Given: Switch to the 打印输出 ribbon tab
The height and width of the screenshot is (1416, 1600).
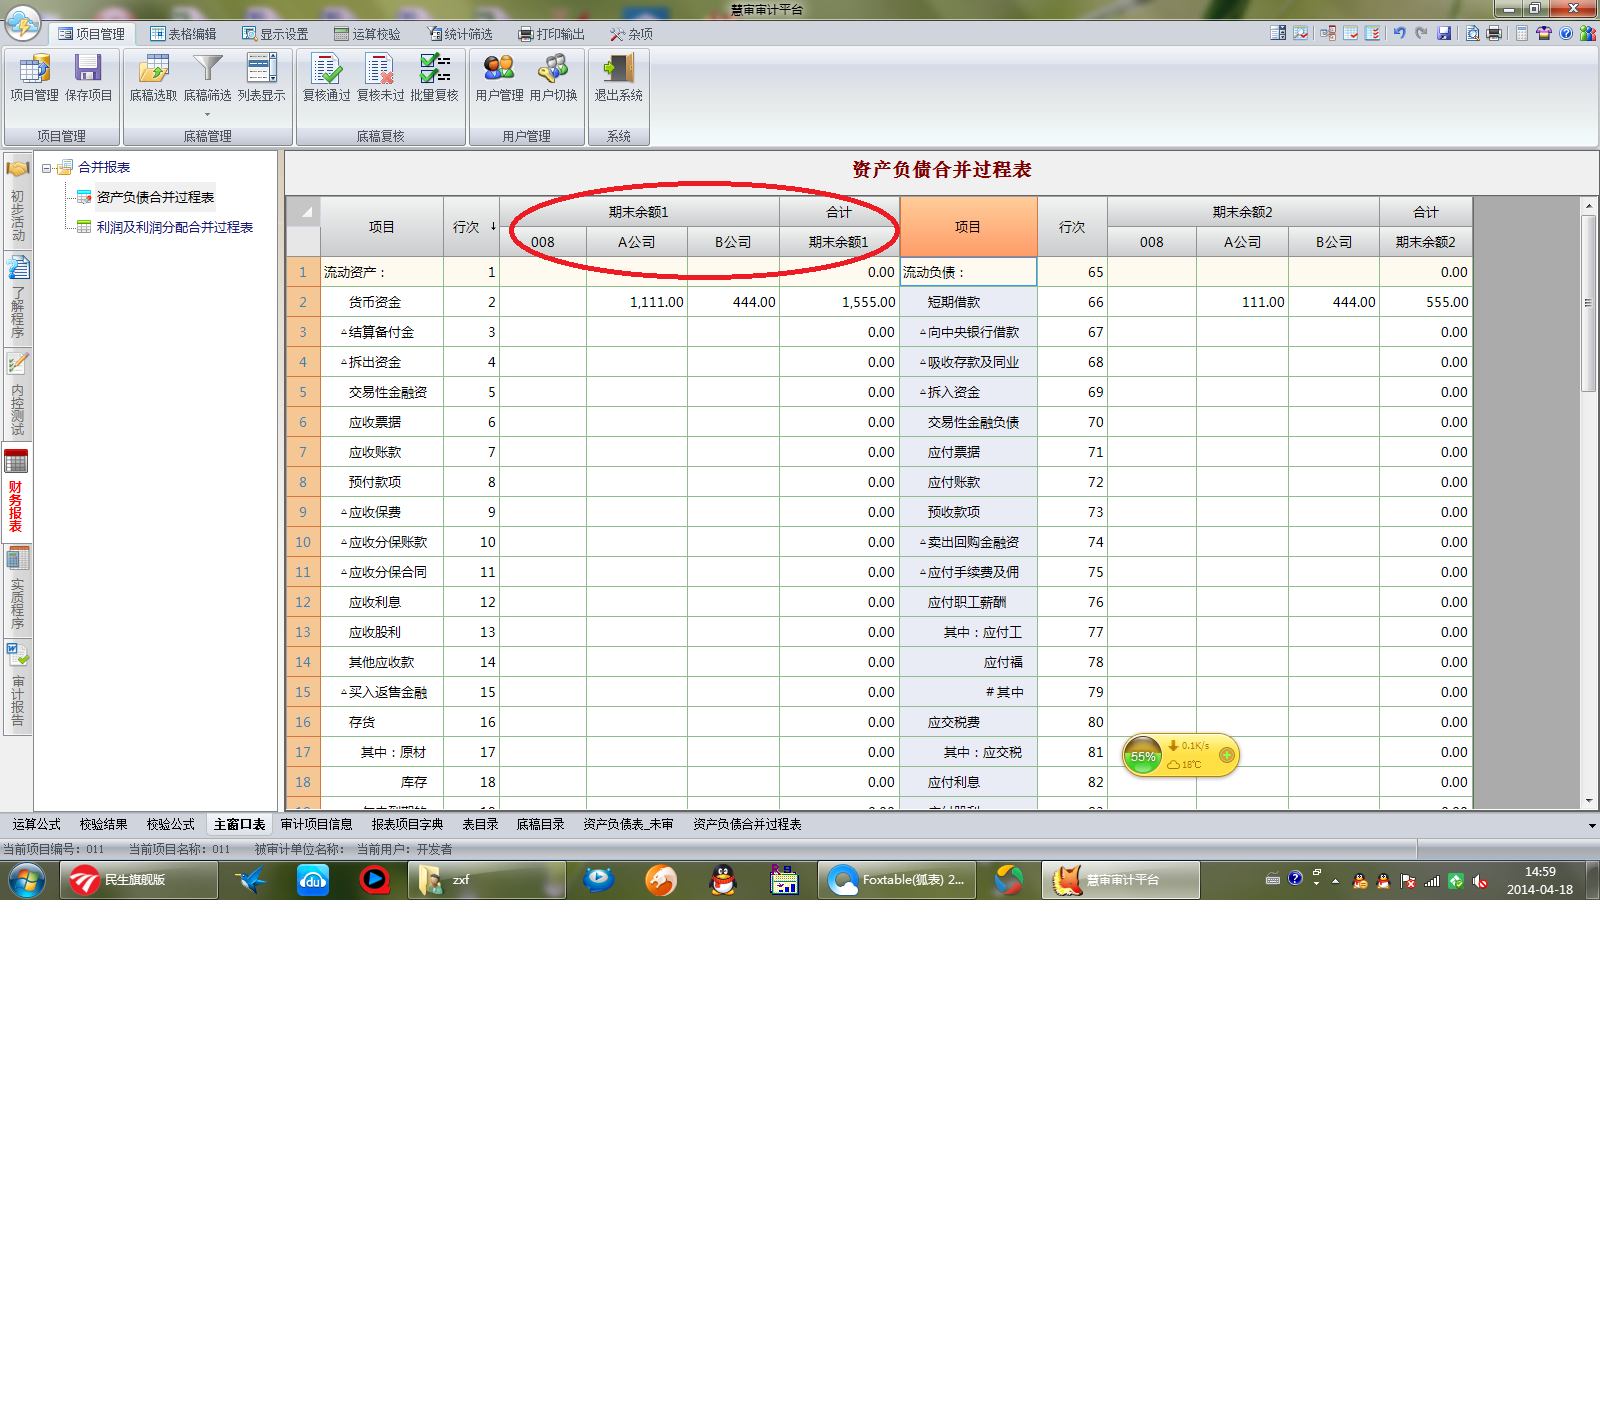Looking at the screenshot, I should (551, 34).
